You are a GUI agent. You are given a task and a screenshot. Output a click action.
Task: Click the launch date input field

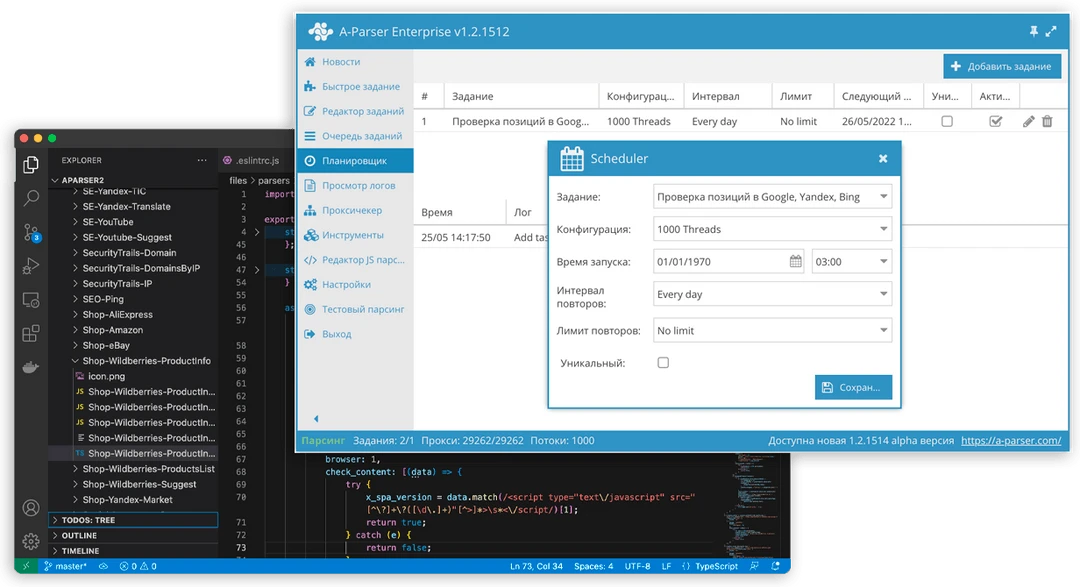720,262
